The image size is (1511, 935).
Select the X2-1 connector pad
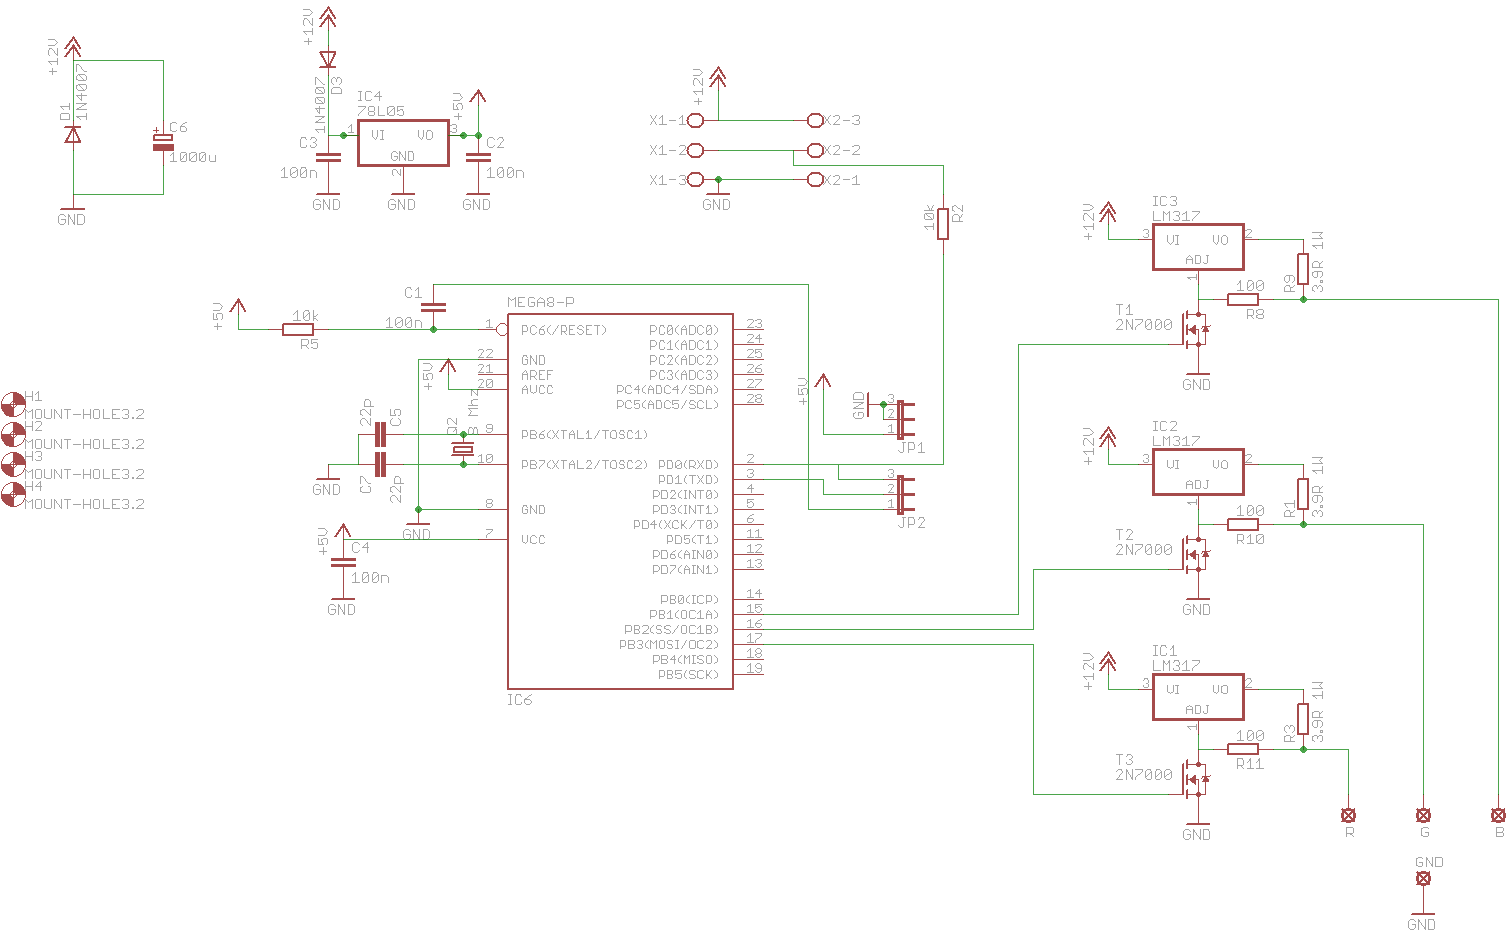point(815,180)
